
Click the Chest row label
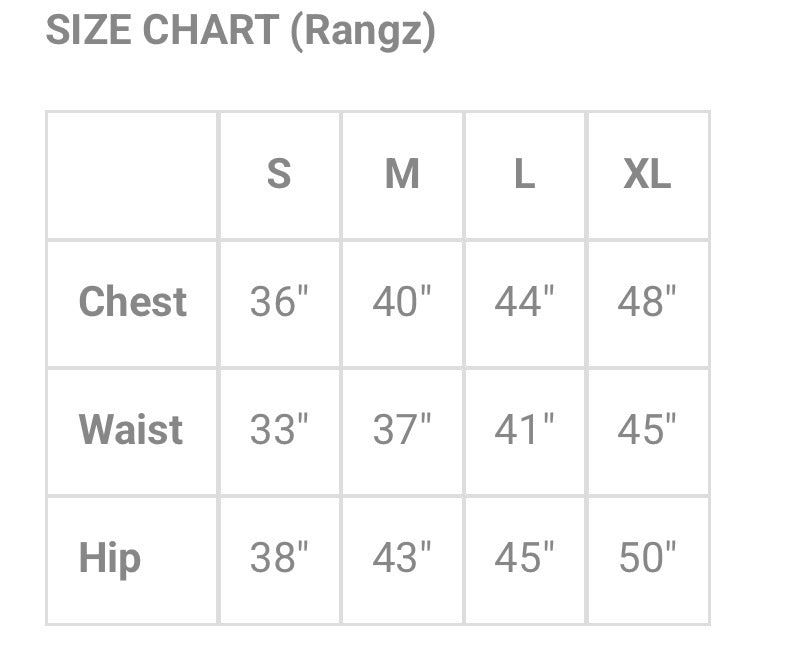tap(132, 302)
